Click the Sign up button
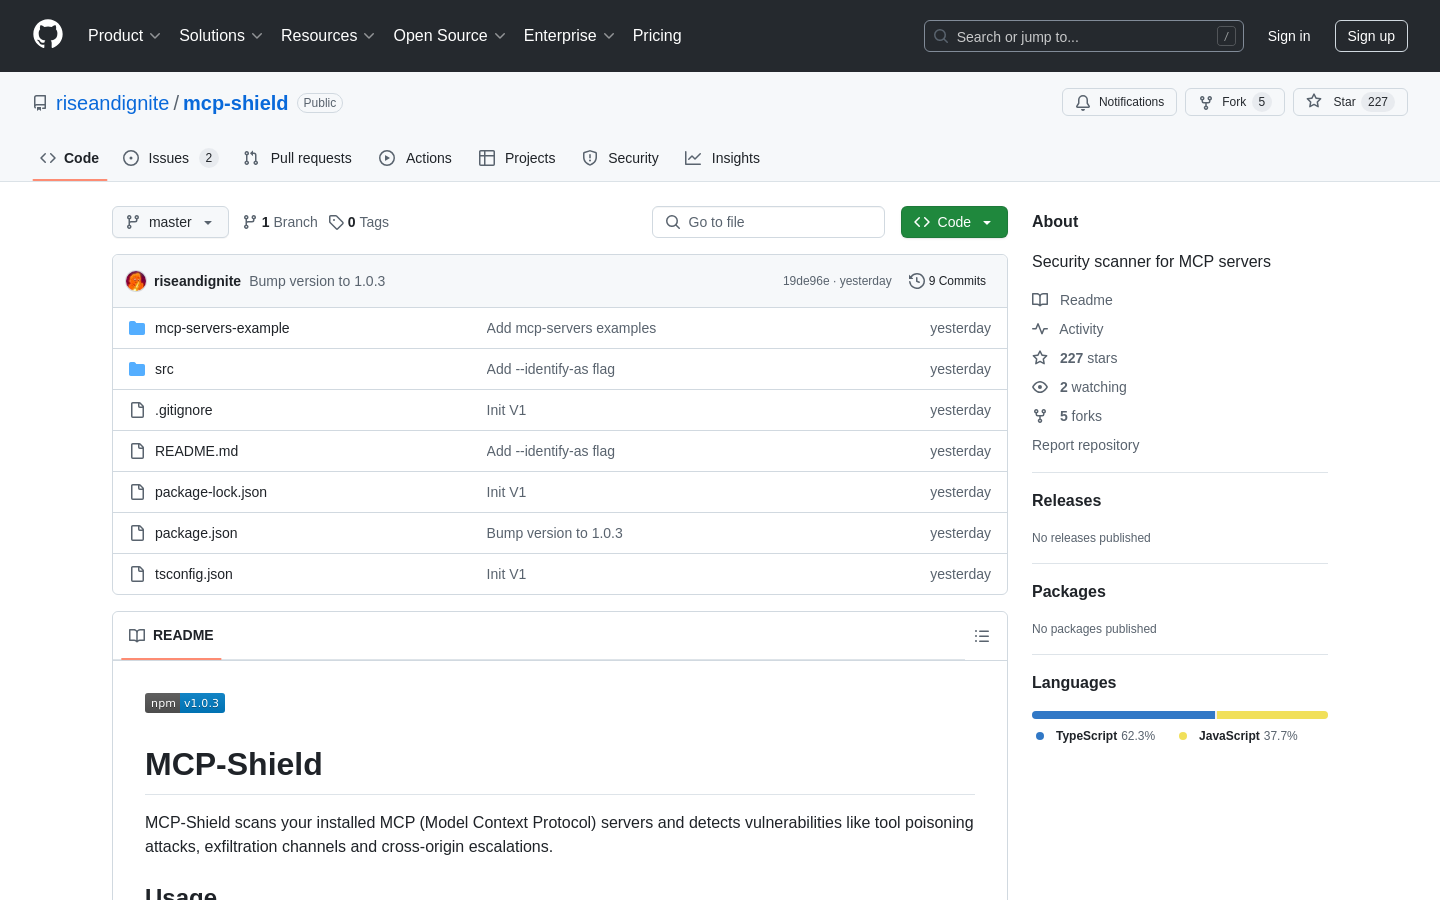The width and height of the screenshot is (1440, 900). (x=1371, y=36)
